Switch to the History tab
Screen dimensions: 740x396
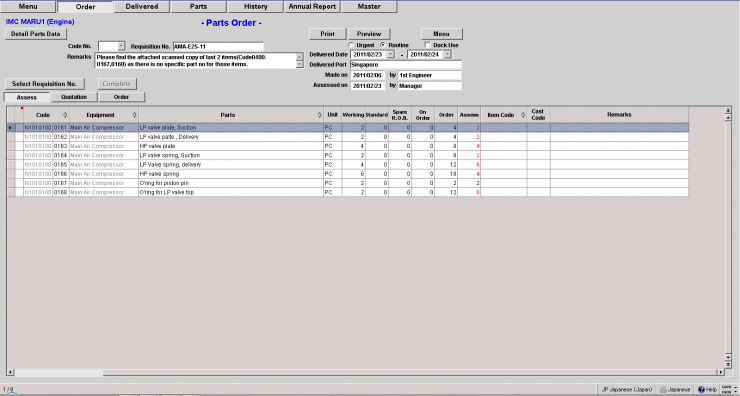click(x=255, y=7)
